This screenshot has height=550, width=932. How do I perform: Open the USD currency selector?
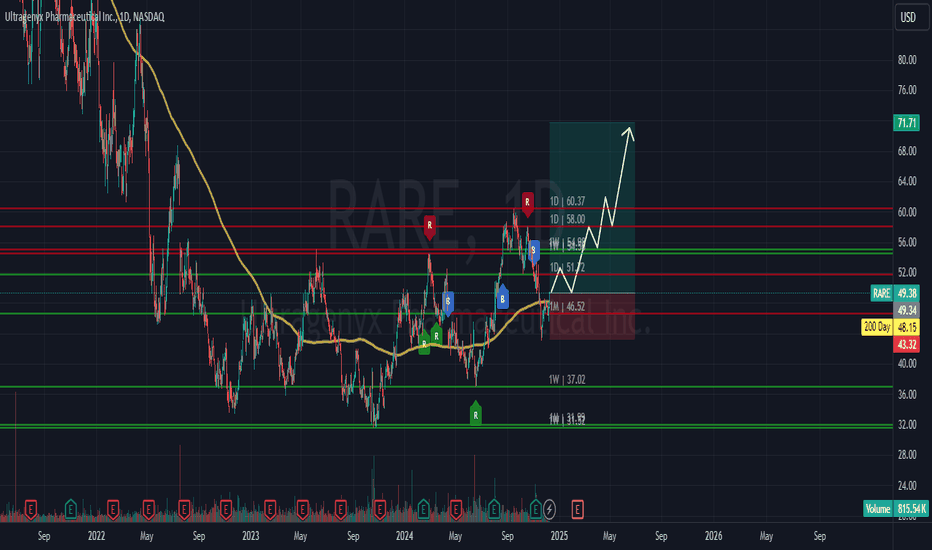pyautogui.click(x=908, y=17)
